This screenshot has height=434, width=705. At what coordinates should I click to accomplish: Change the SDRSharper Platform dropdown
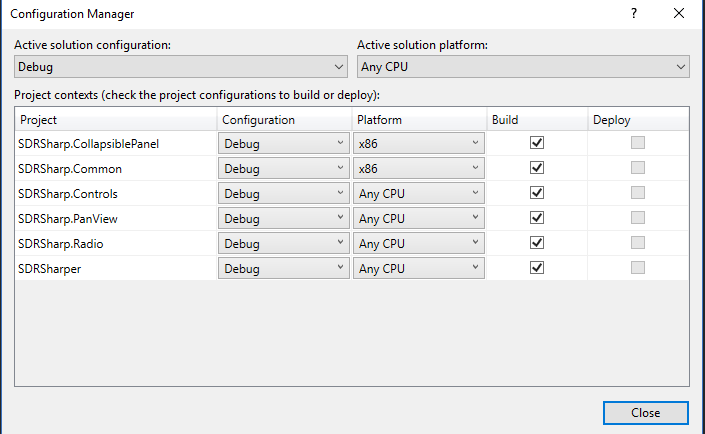[419, 268]
